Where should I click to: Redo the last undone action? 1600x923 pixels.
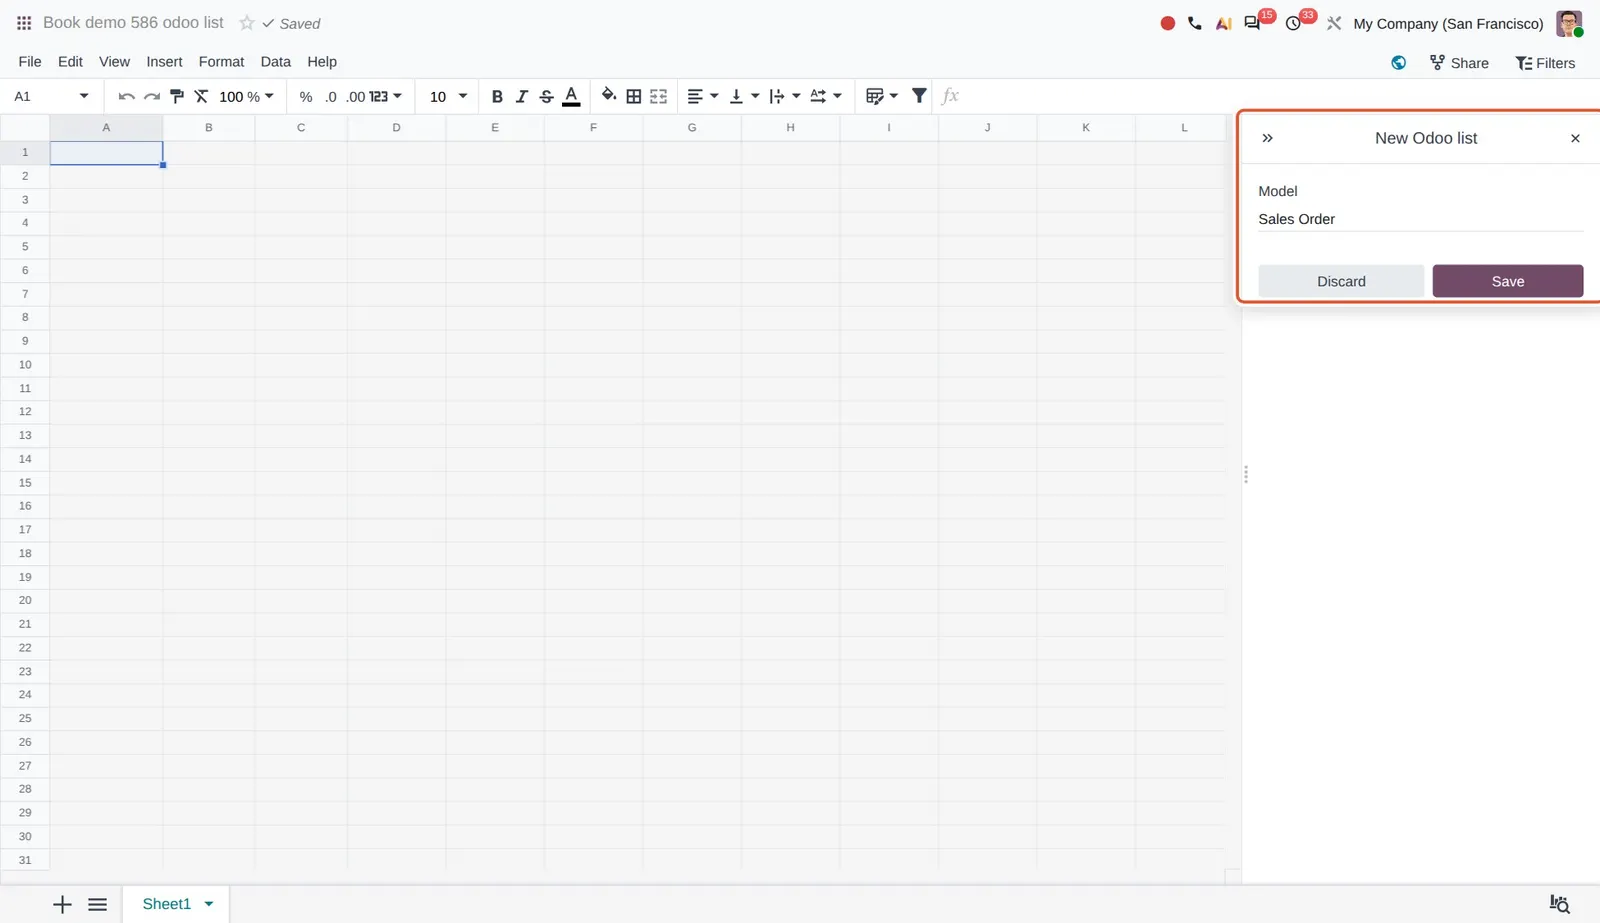152,97
